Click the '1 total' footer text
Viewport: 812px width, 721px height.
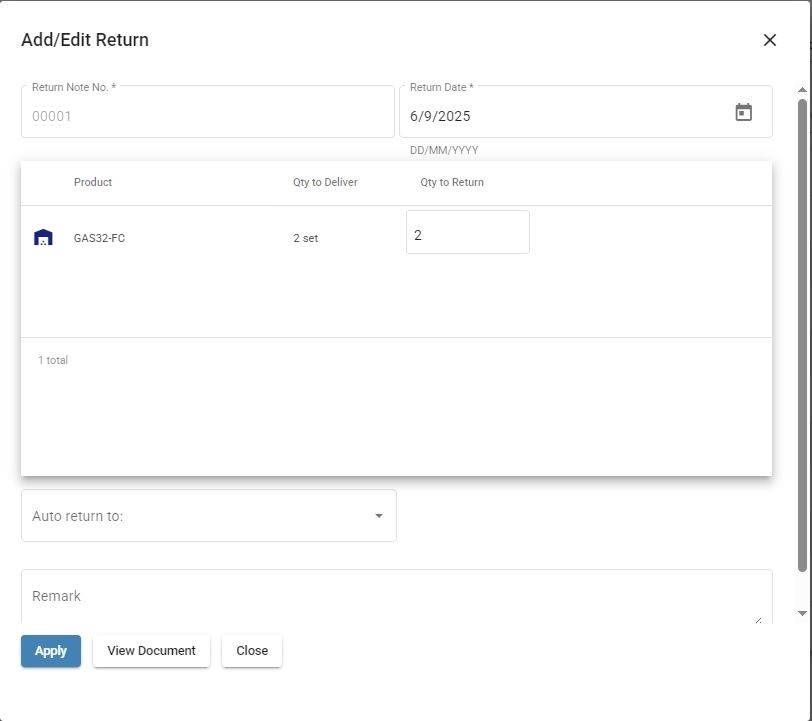(53, 360)
